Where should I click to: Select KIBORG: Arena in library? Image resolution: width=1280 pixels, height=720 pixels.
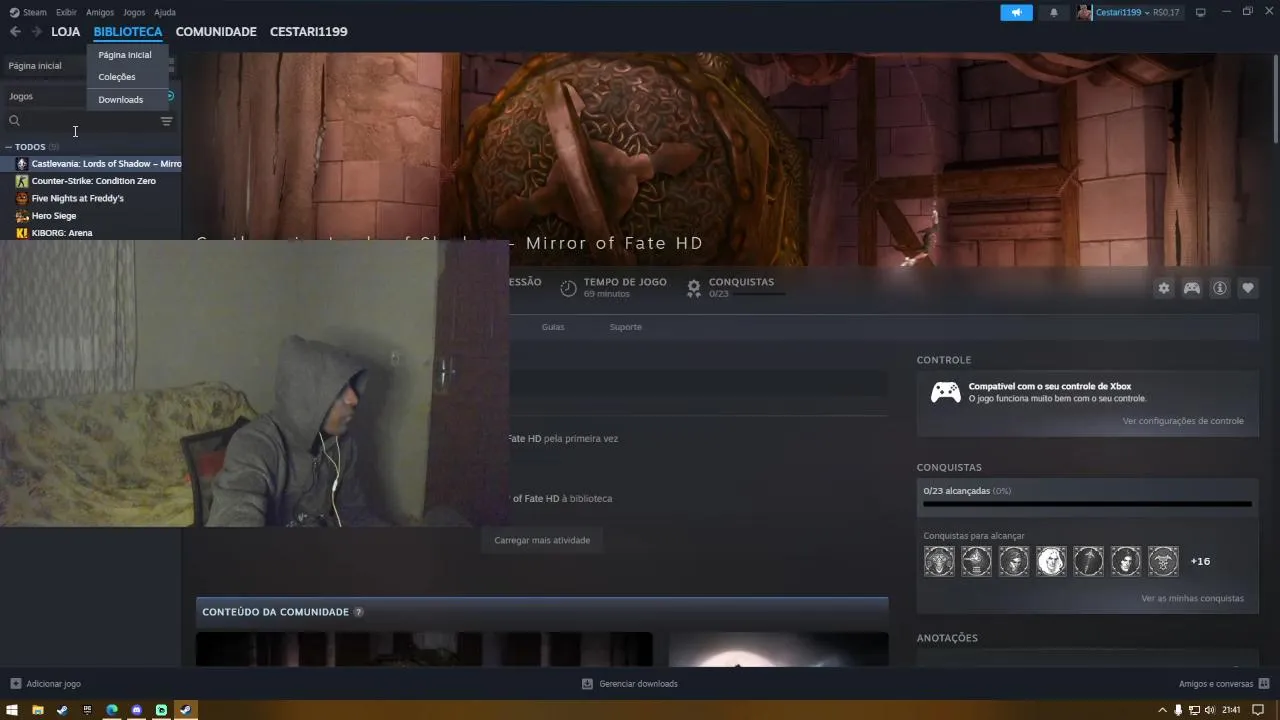[x=91, y=233]
